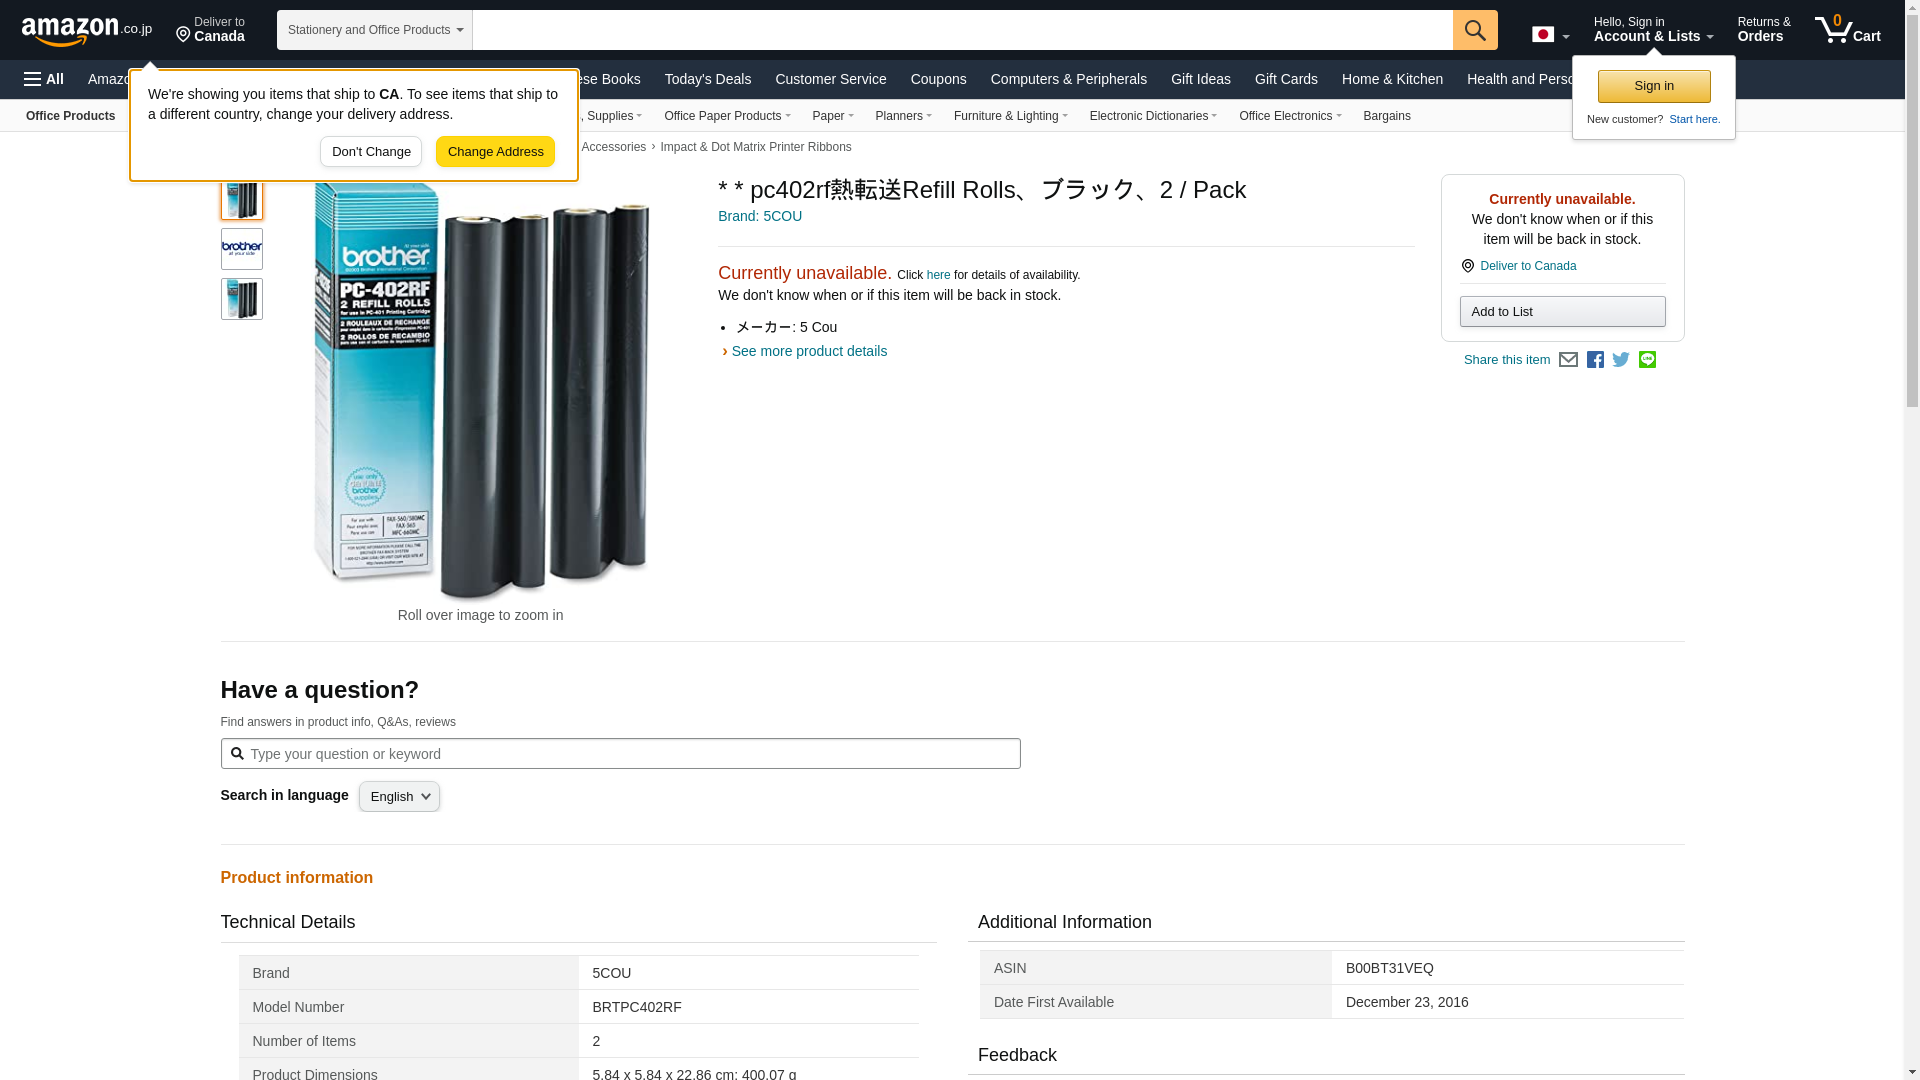Open the English search language dropdown
1920x1080 pixels.
tap(399, 797)
